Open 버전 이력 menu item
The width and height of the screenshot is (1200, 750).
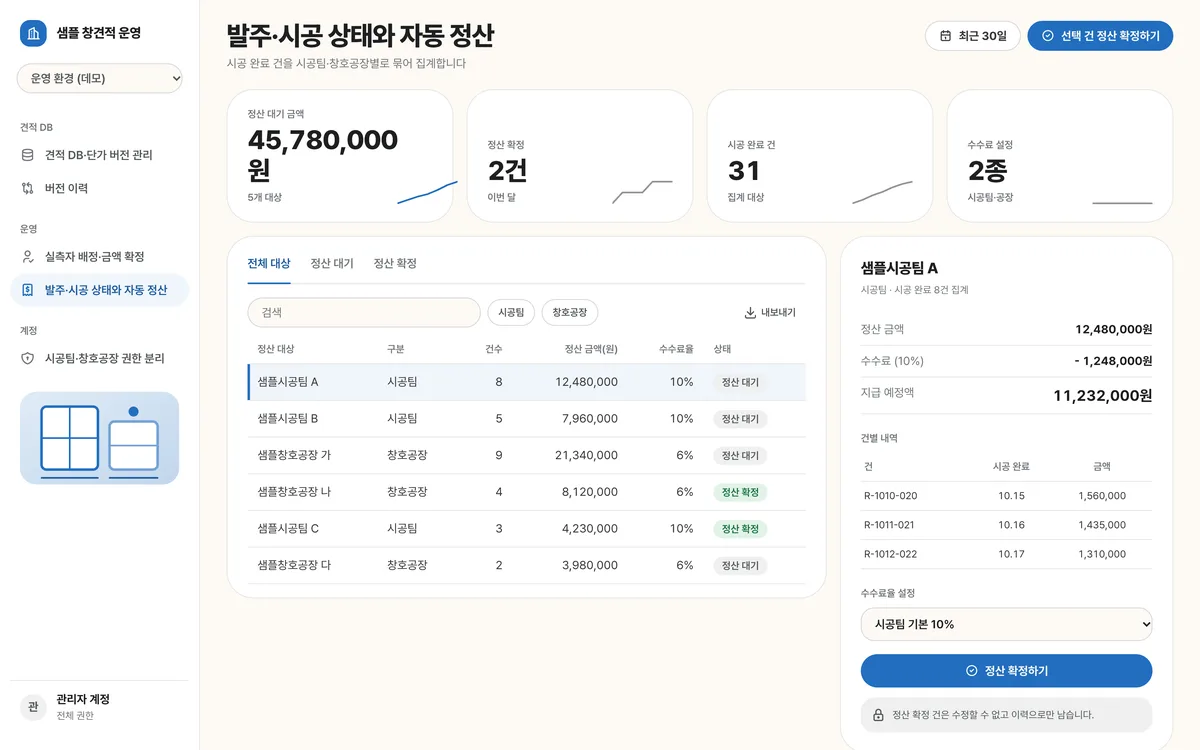100,188
